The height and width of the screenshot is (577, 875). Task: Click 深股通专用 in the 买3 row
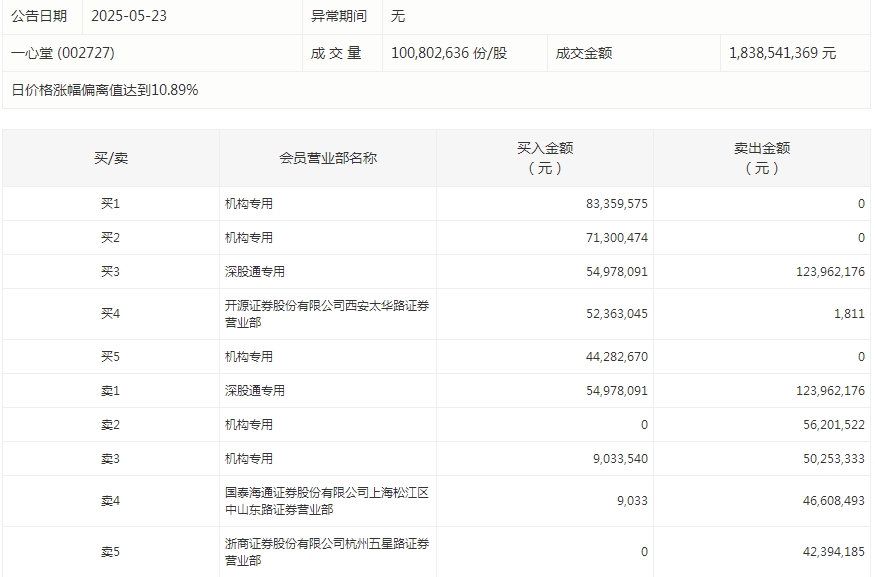pos(254,272)
